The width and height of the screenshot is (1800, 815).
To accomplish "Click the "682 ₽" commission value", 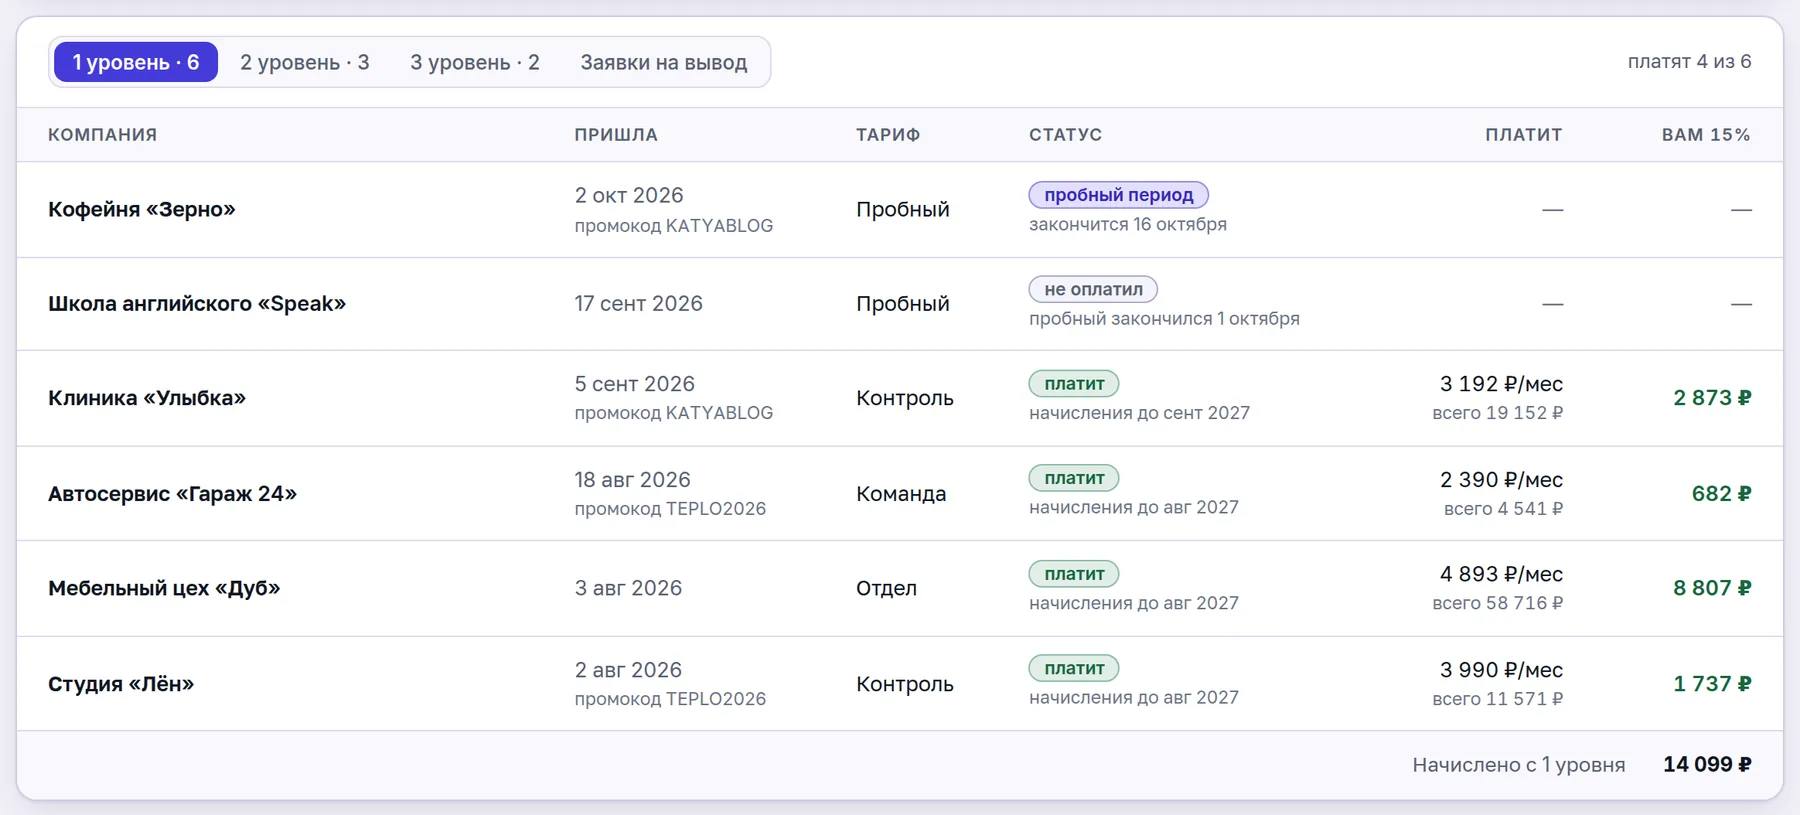I will point(1721,494).
